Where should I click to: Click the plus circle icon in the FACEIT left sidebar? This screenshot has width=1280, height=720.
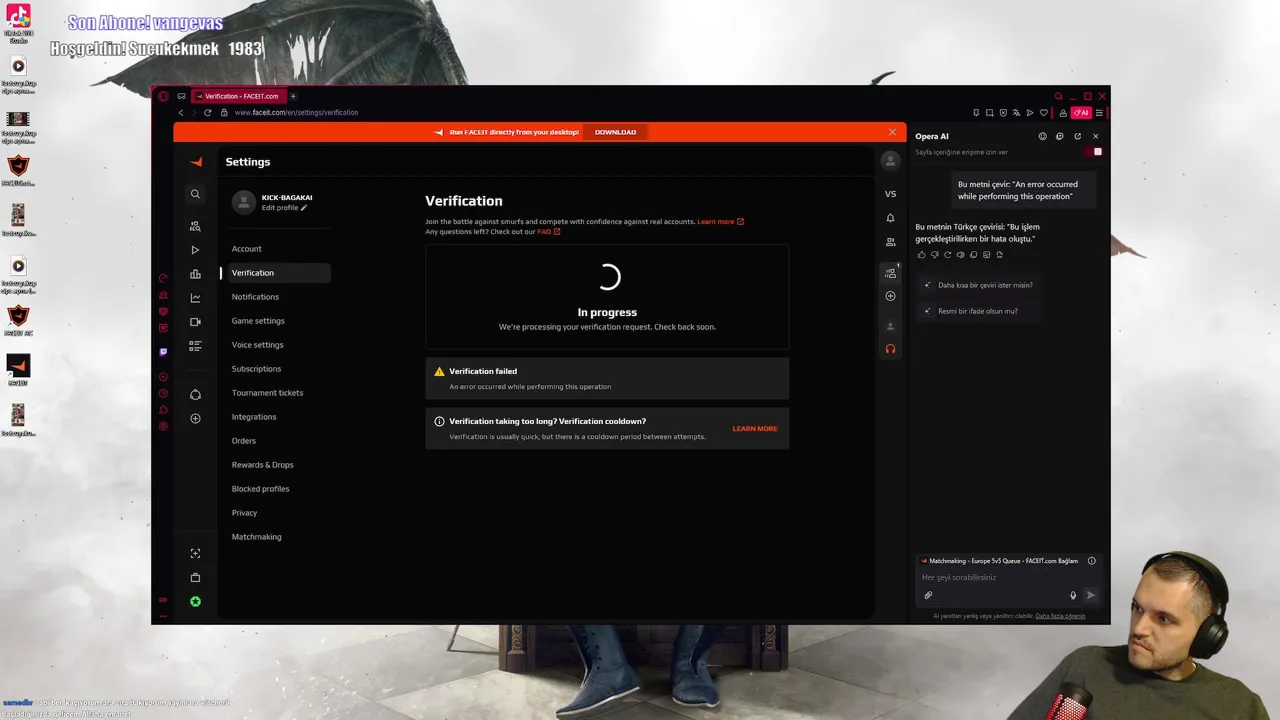coord(195,418)
